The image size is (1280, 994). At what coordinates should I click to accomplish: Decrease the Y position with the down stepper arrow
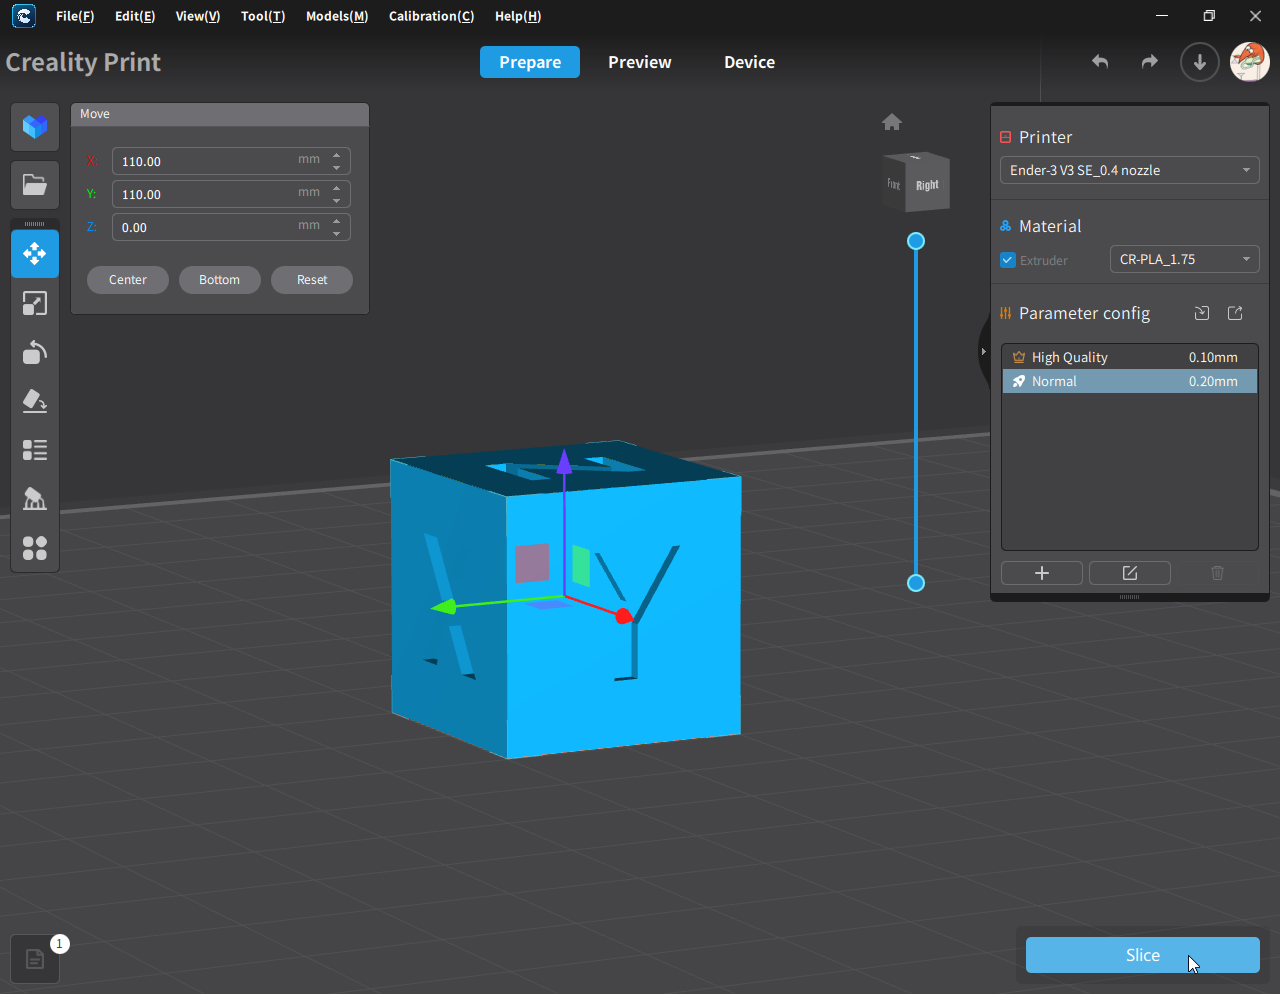click(x=337, y=201)
